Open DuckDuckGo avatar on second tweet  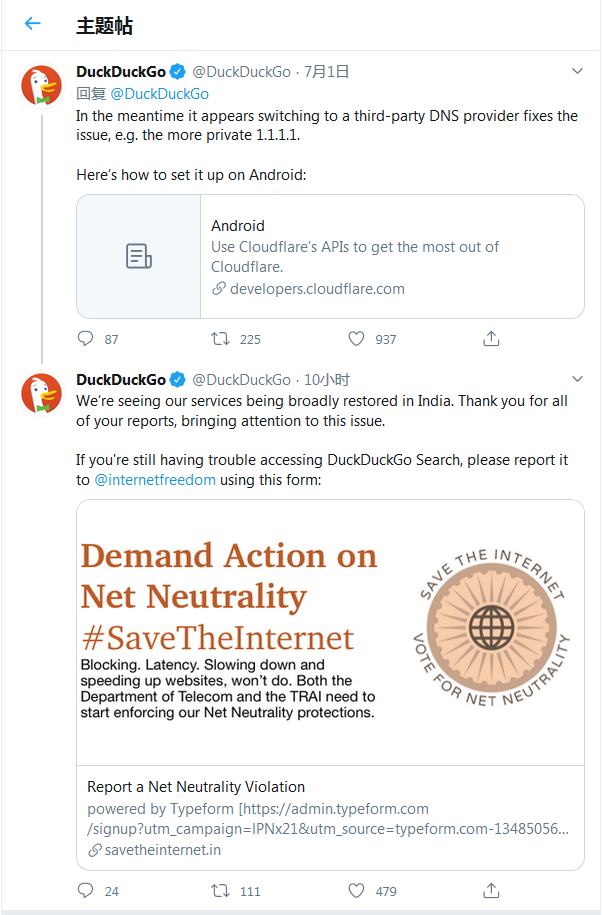(42, 394)
